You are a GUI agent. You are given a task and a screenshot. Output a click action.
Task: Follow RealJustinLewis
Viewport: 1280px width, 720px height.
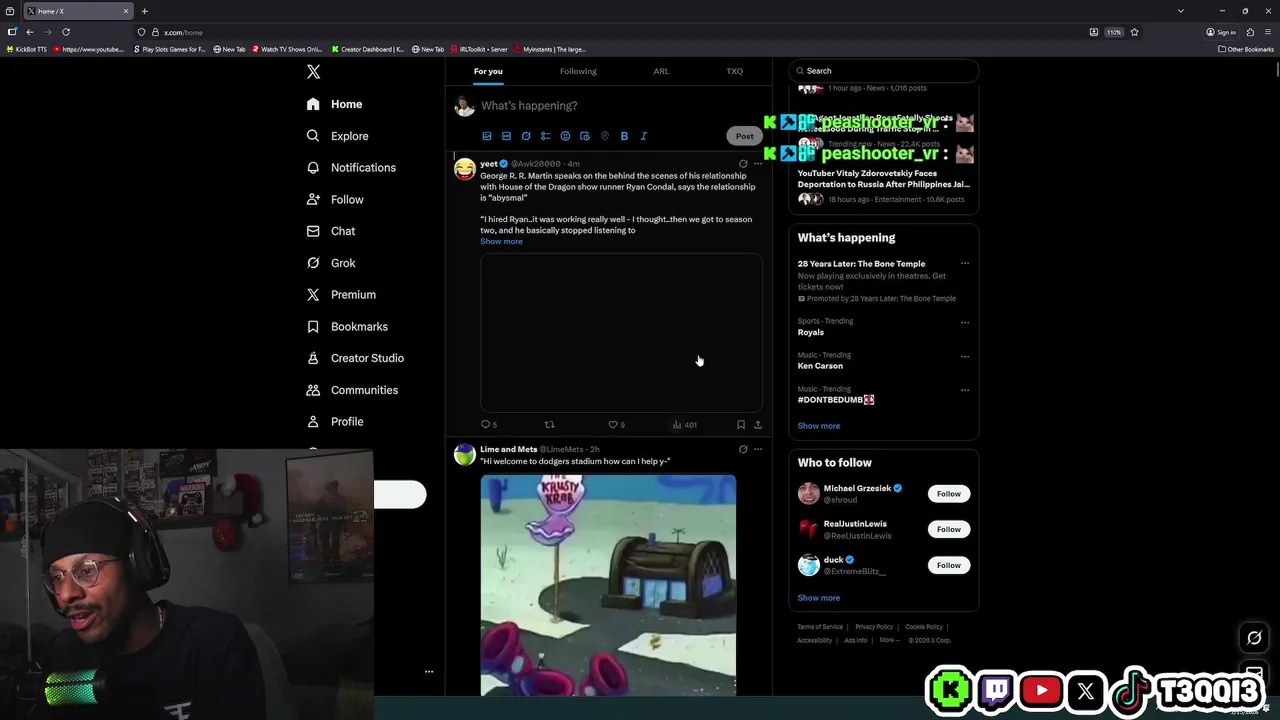(x=949, y=529)
